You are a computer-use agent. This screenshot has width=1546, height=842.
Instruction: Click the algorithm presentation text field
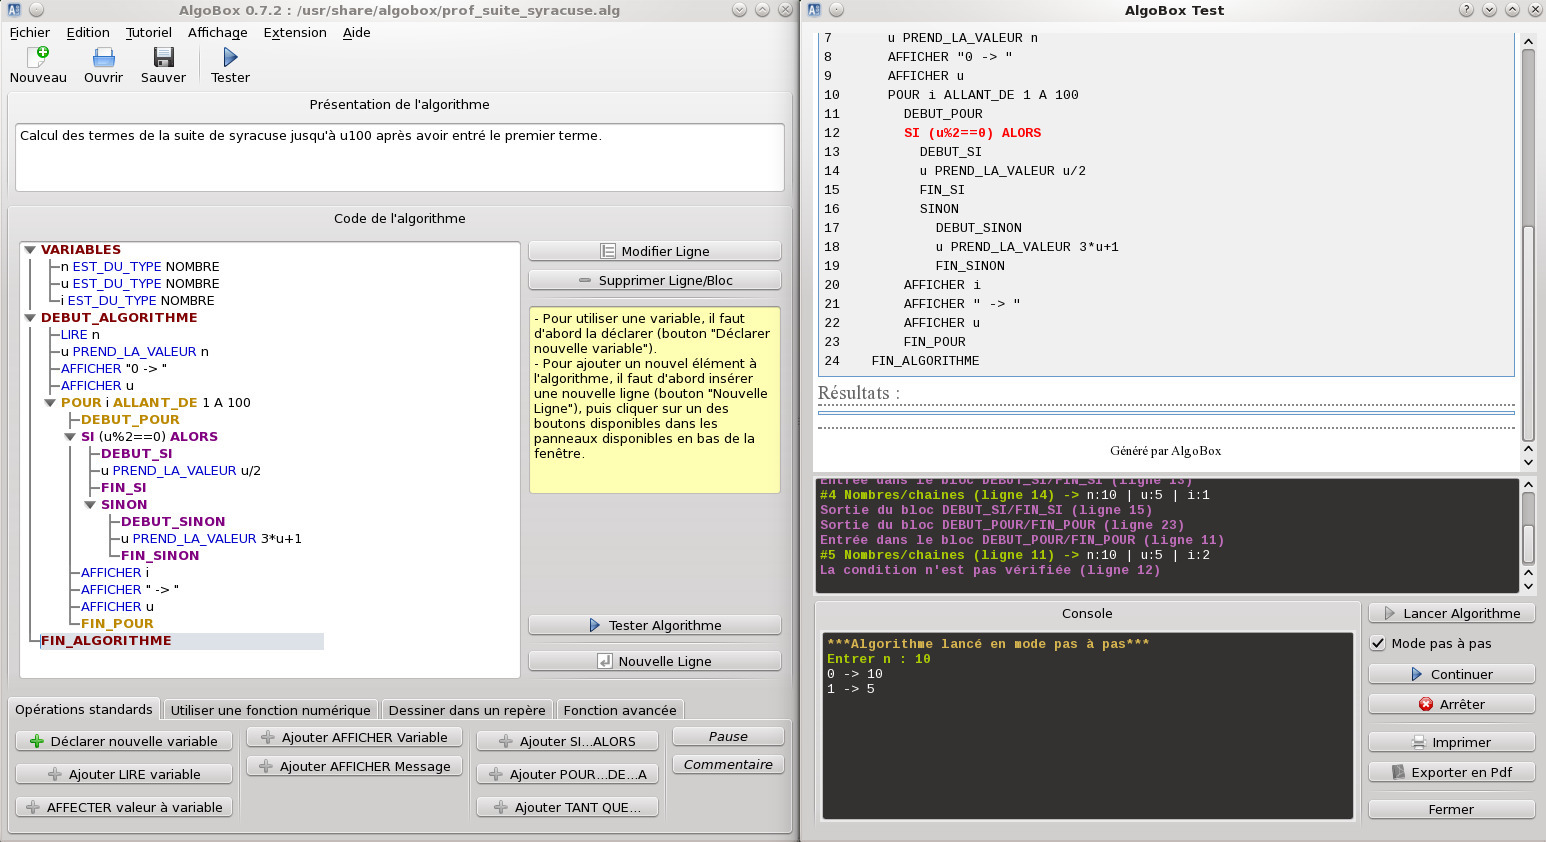[x=399, y=157]
